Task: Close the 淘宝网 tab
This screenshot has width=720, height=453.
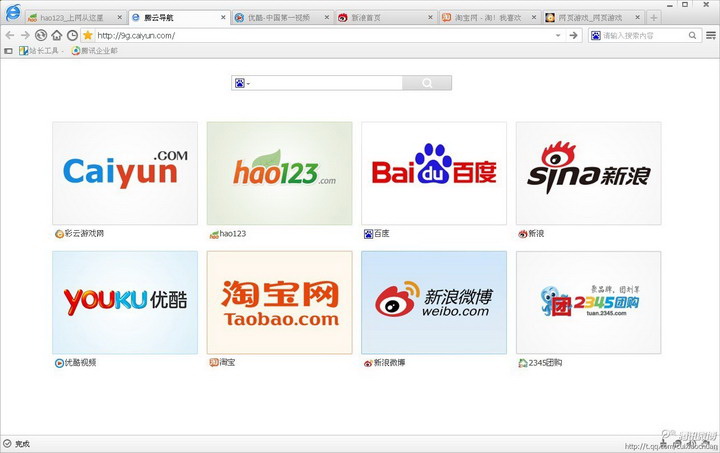Action: (x=534, y=17)
